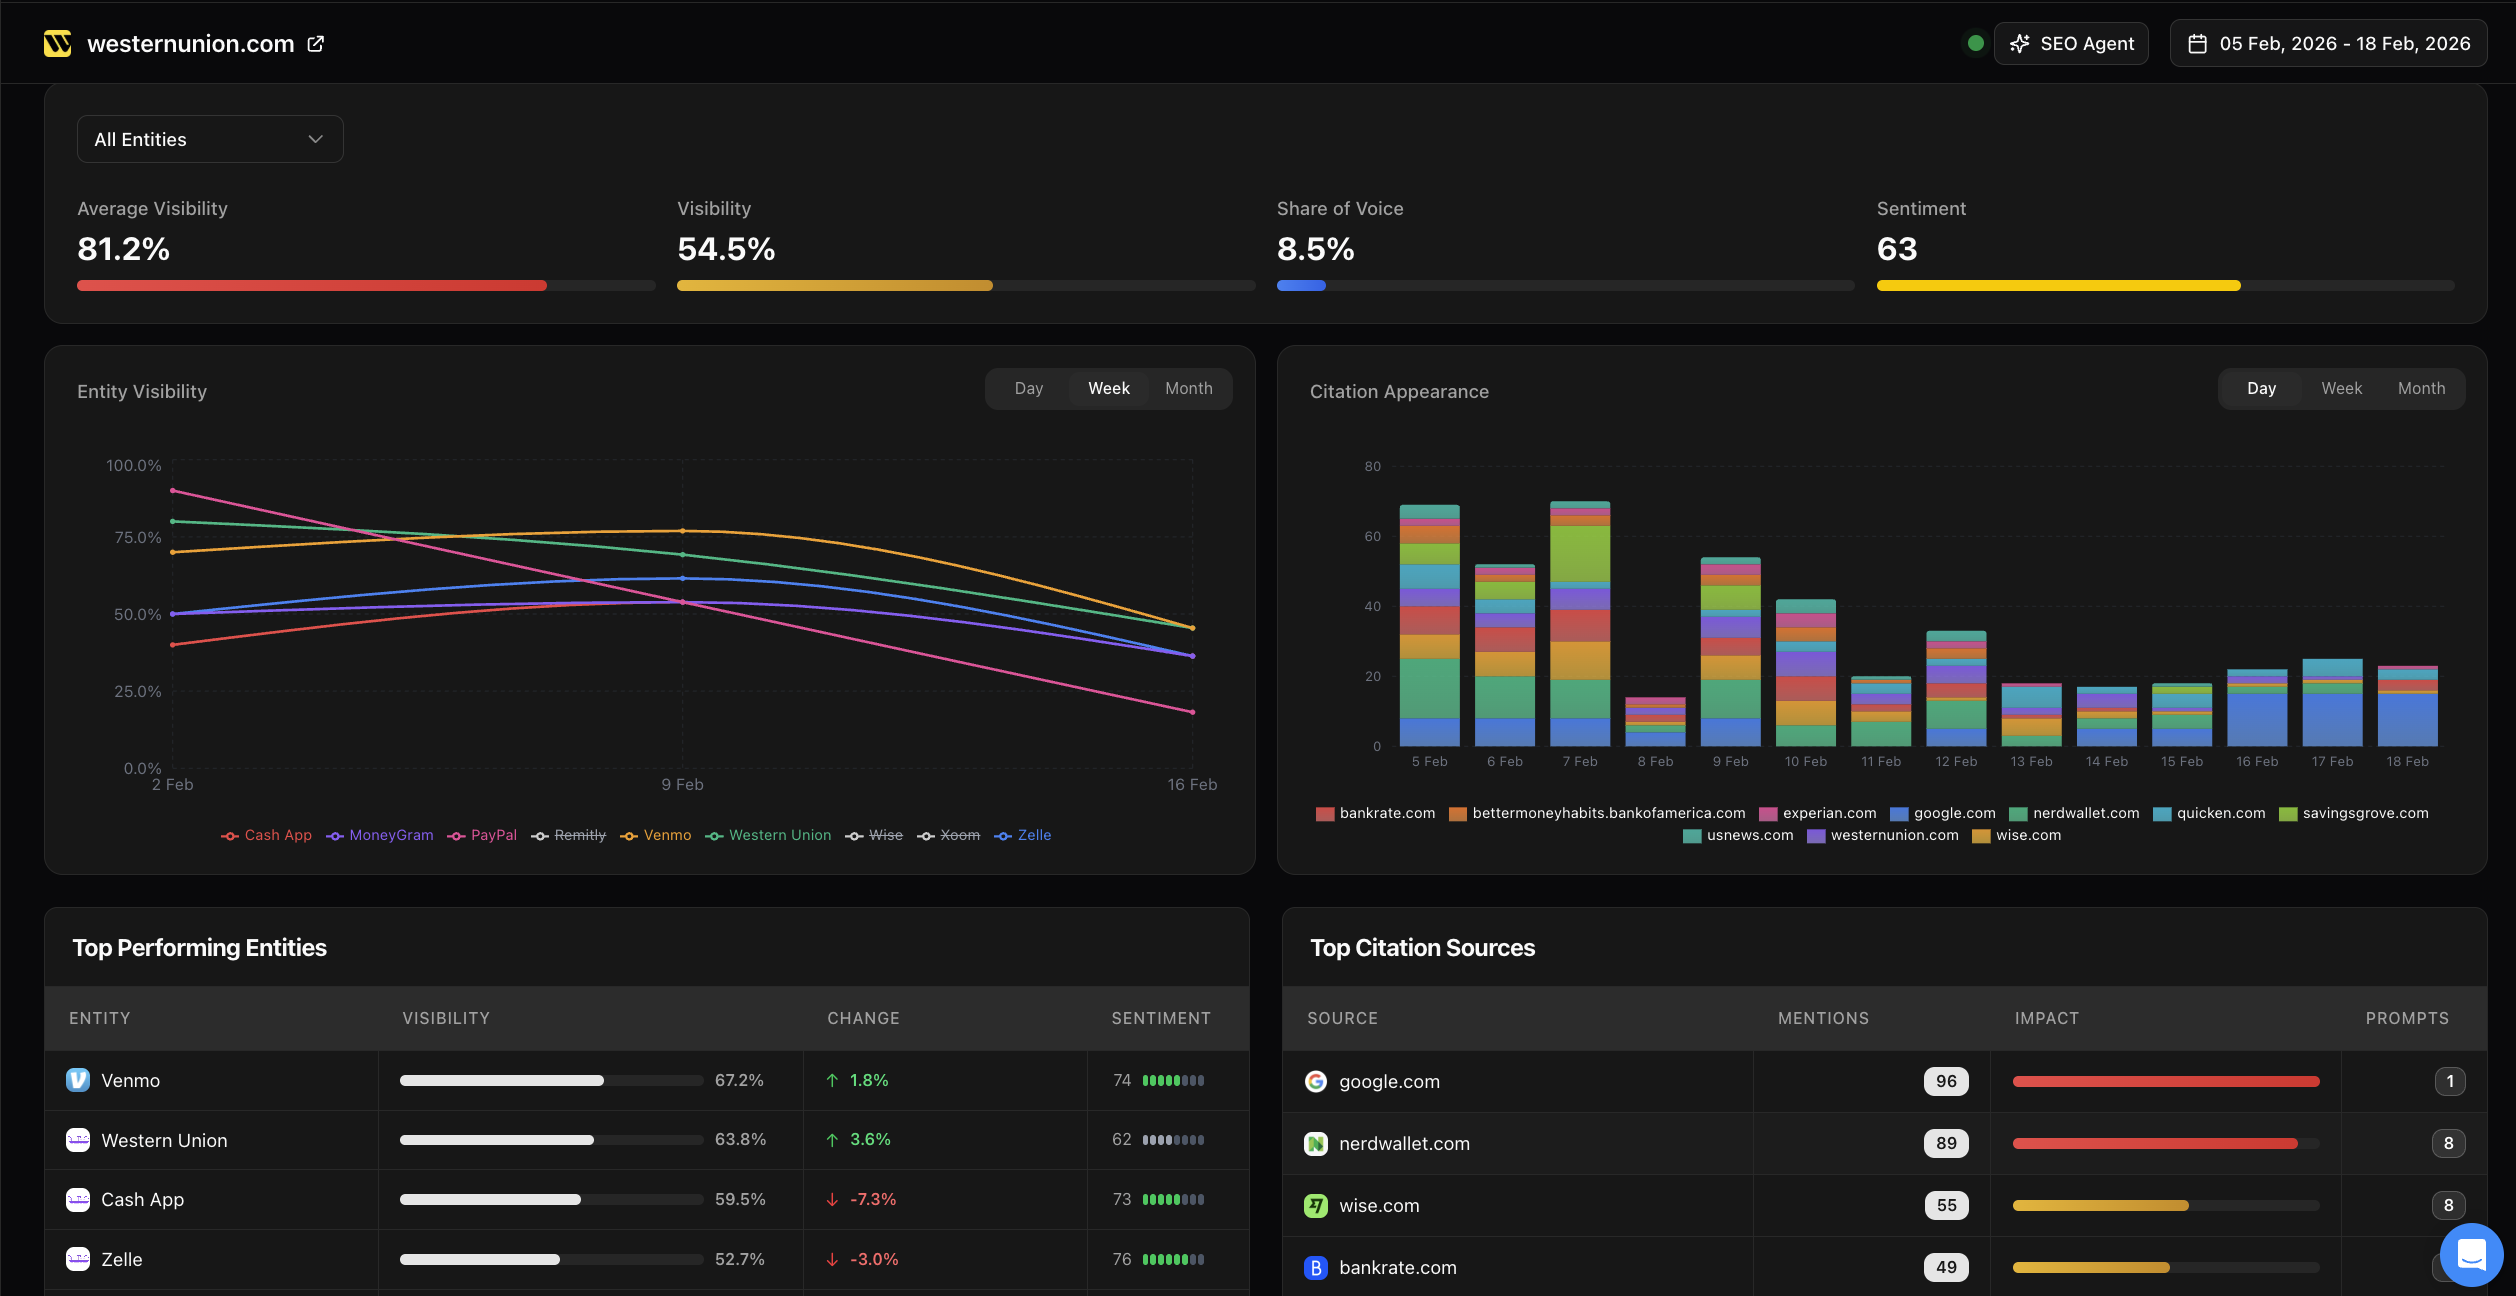This screenshot has width=2516, height=1296.
Task: Open the 05 Feb - 18 Feb date range picker
Action: [2328, 43]
